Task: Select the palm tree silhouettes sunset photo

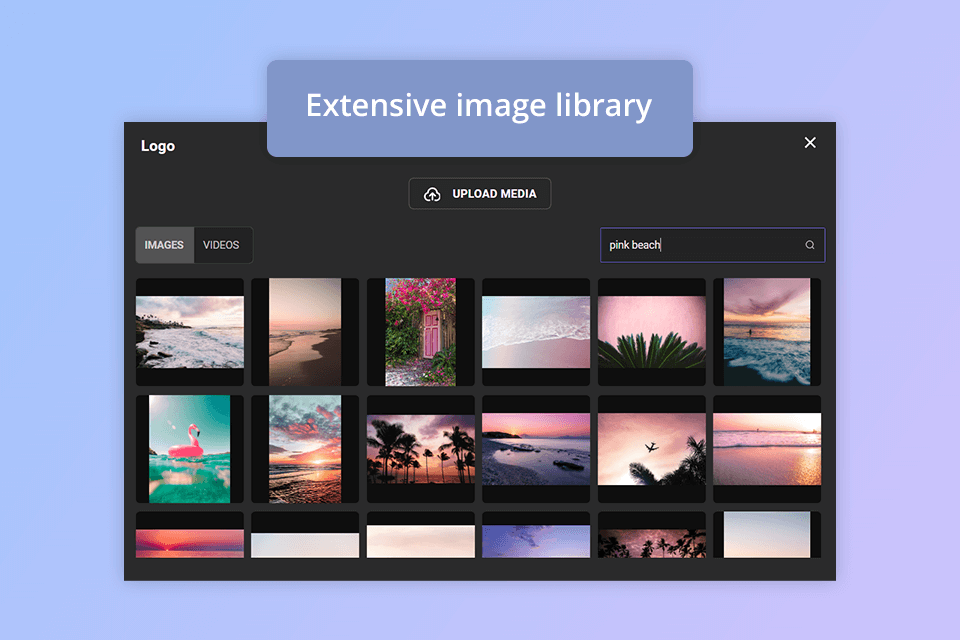Action: point(421,449)
